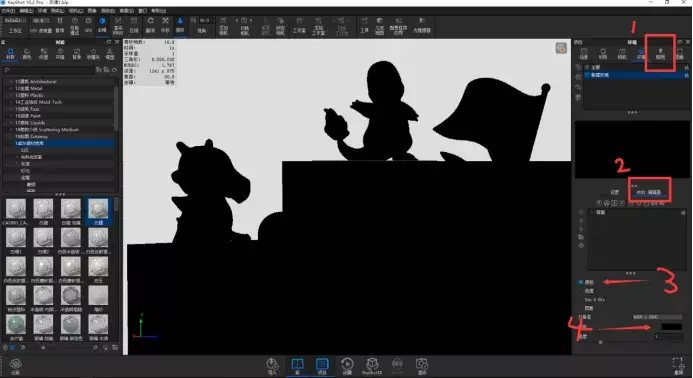
Task: Switch to the Lighting tab in Project panel
Action: 660,53
